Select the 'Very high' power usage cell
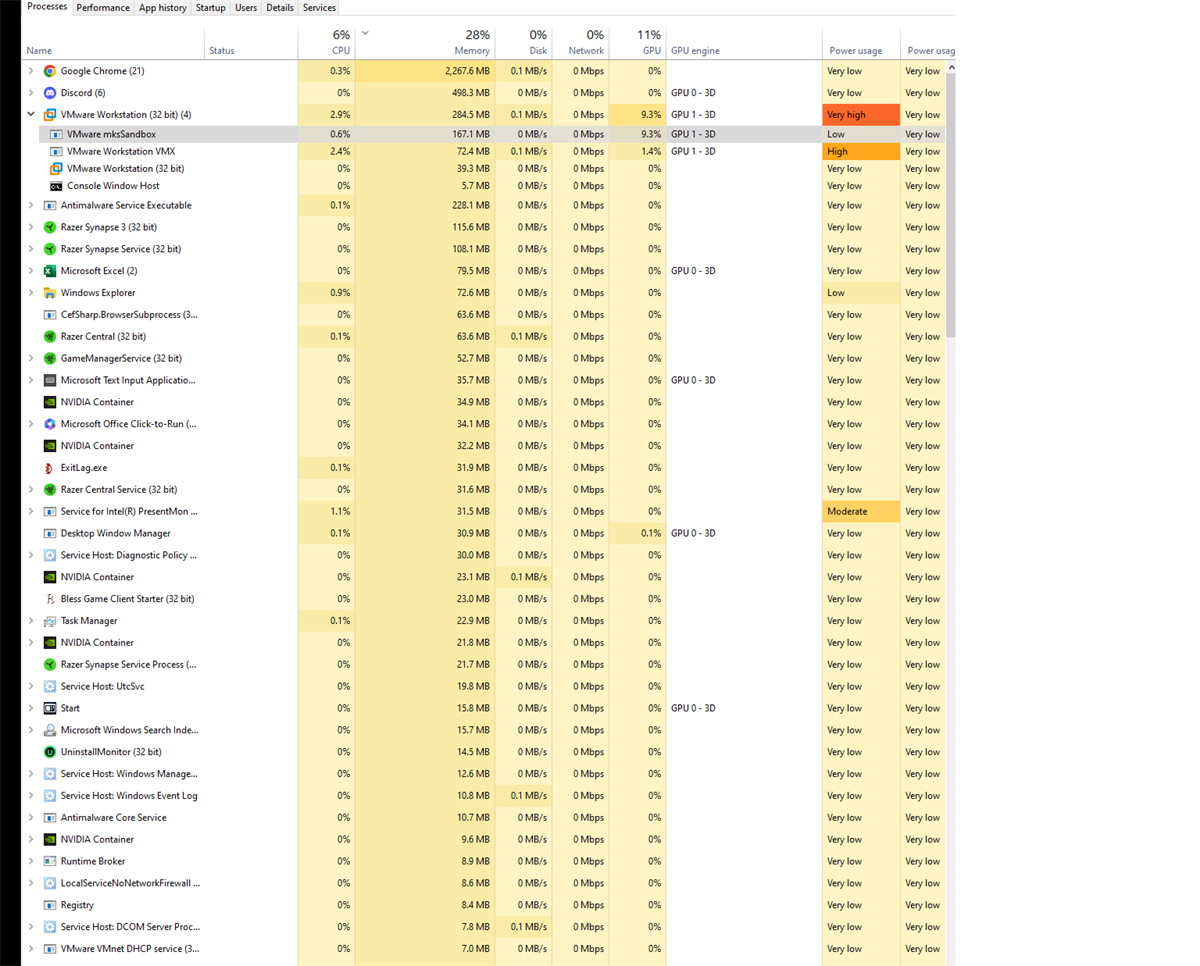The height and width of the screenshot is (966, 1200). (x=861, y=115)
